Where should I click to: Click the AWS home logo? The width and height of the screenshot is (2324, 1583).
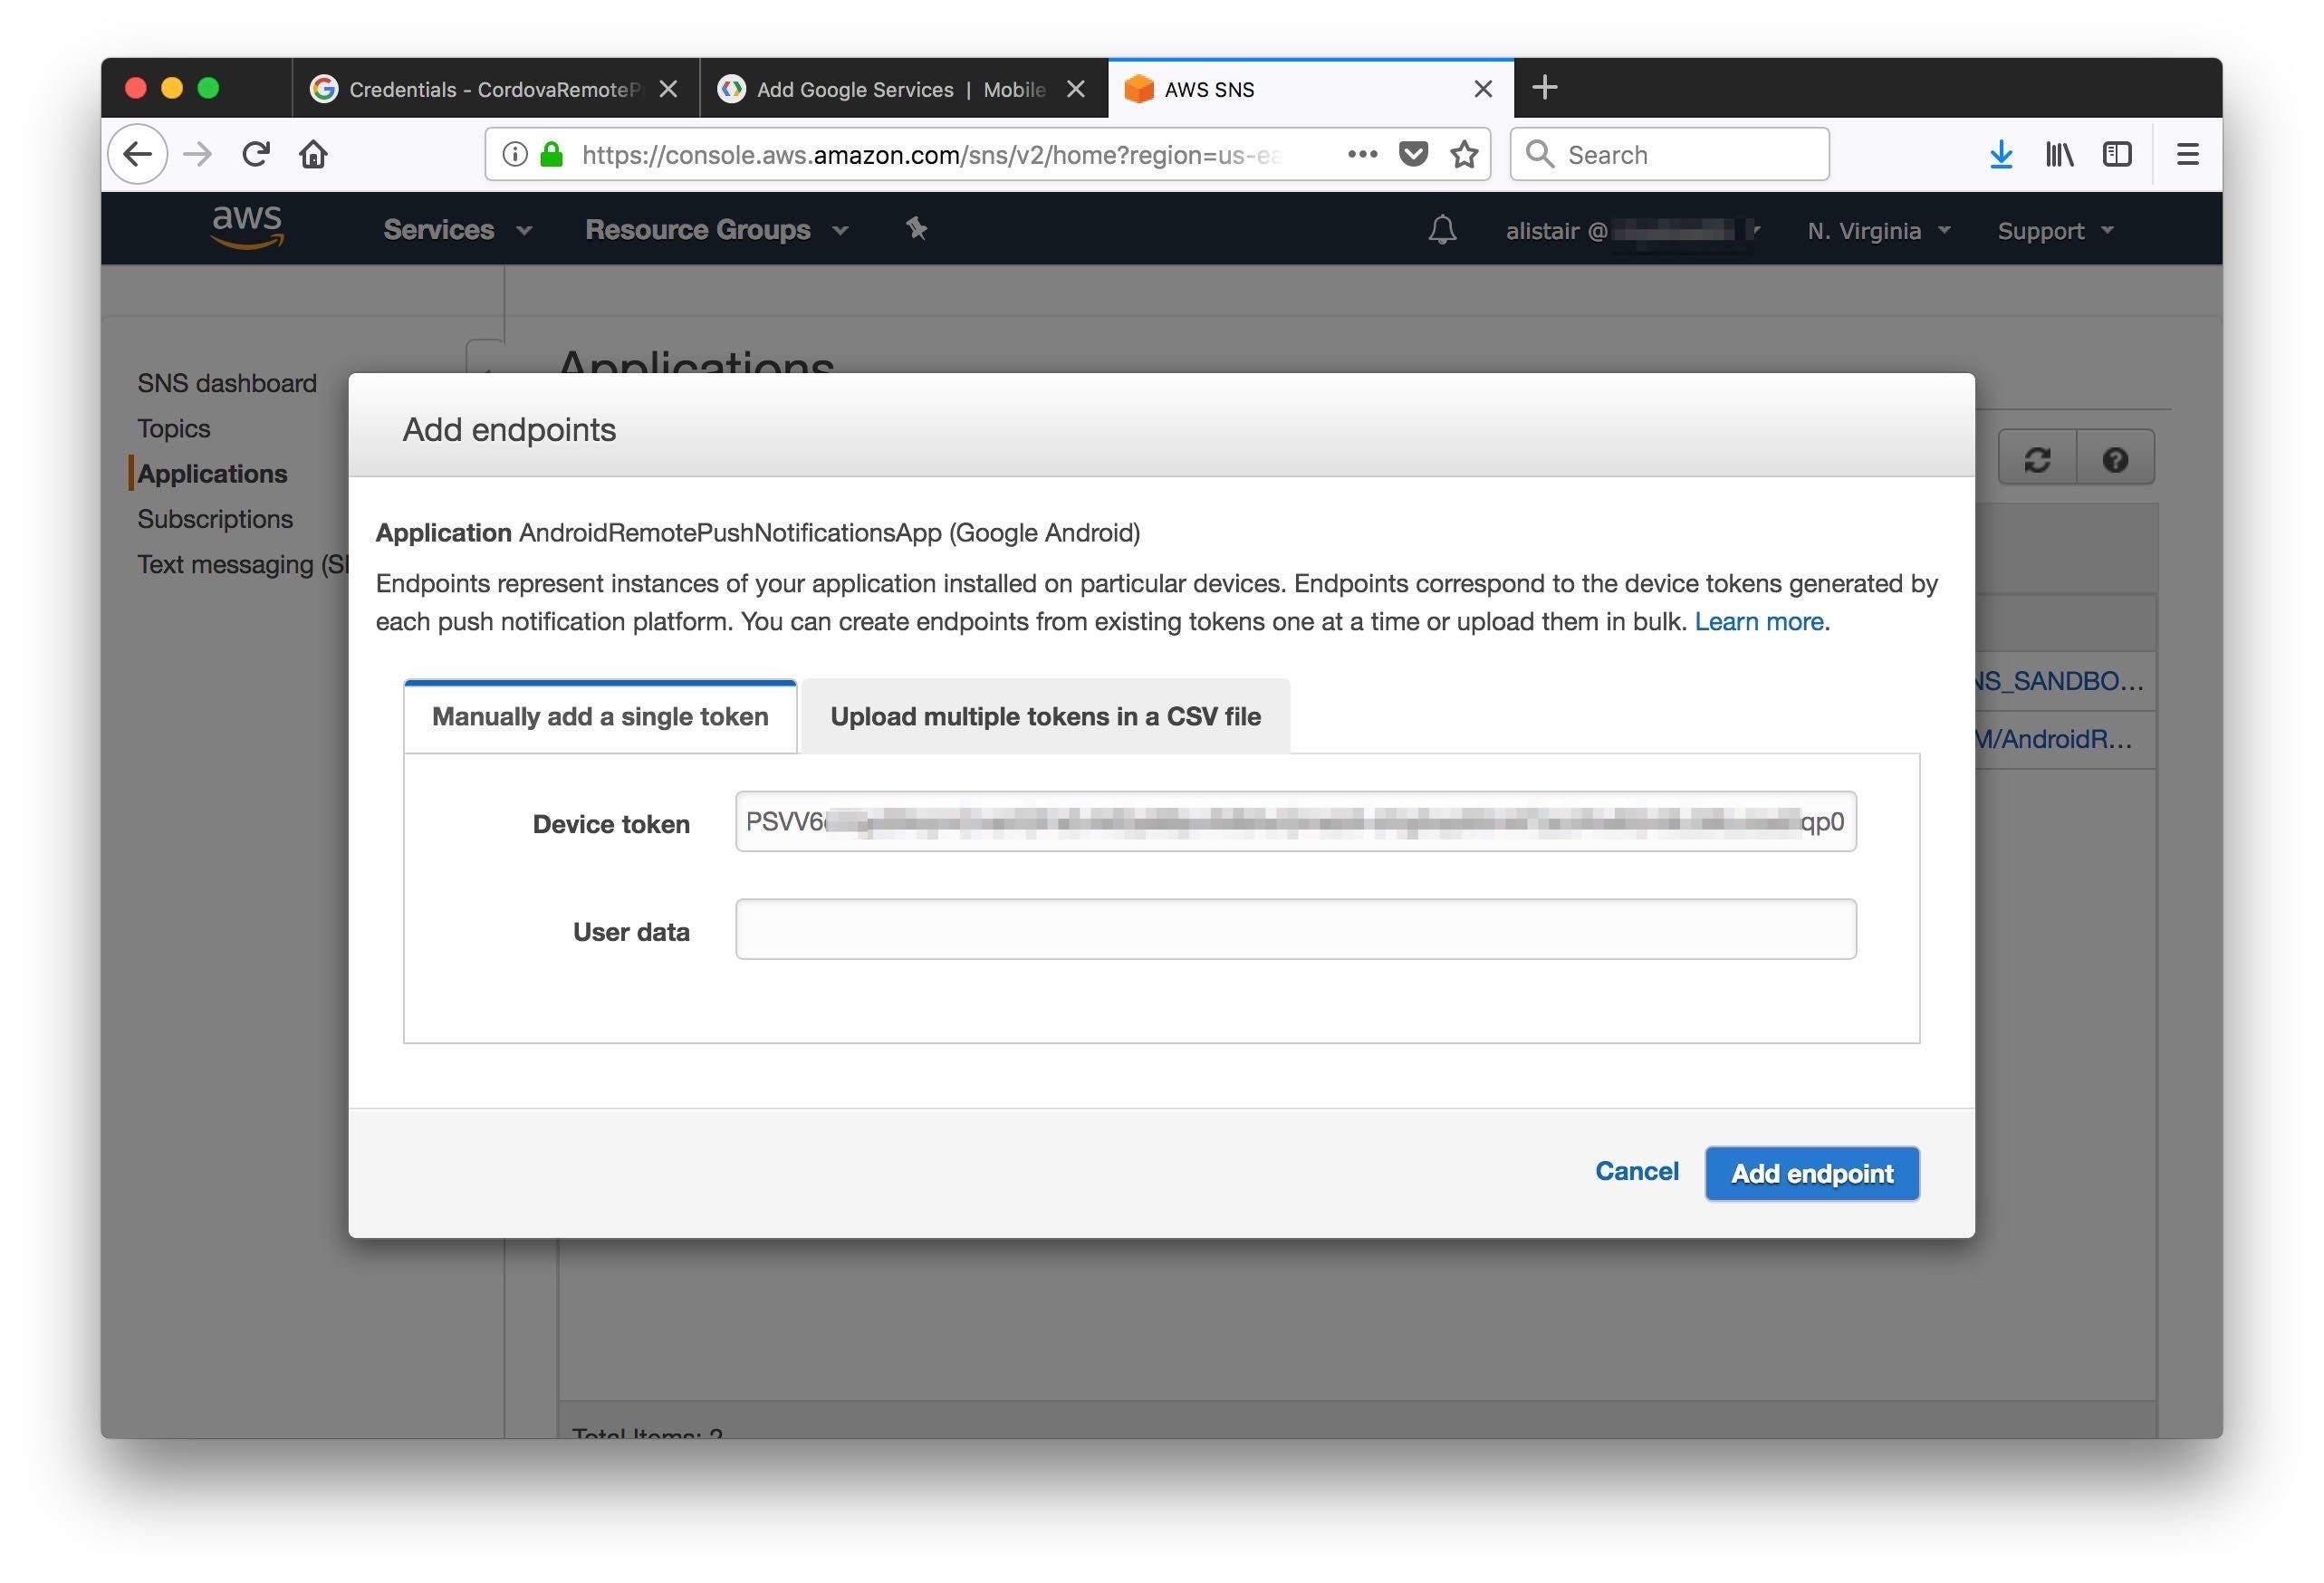click(246, 227)
